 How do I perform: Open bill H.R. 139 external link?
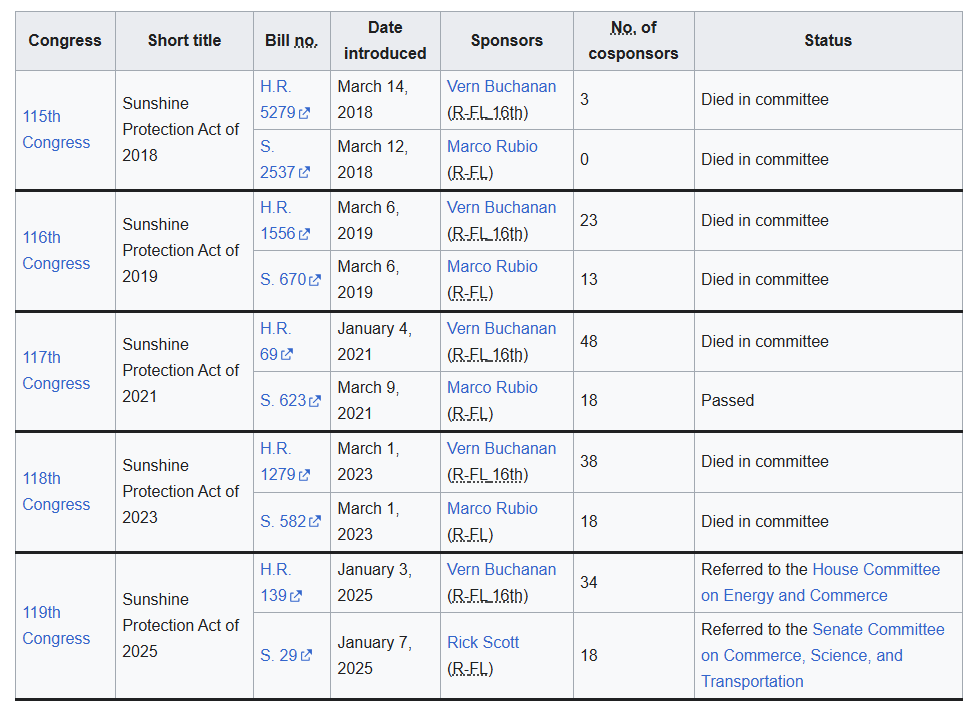281,583
